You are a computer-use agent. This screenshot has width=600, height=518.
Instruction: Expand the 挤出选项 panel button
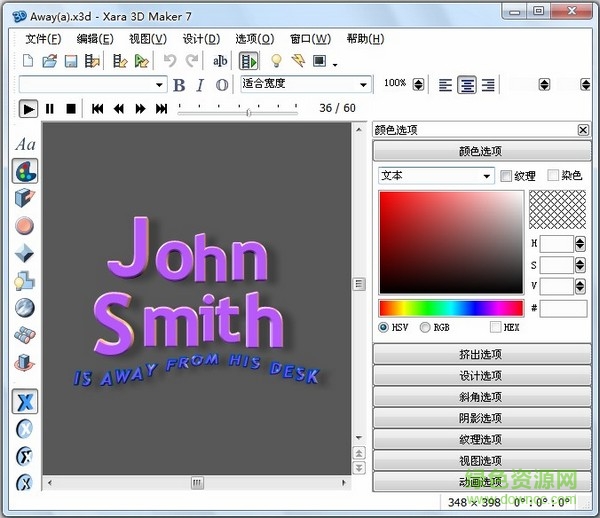(x=482, y=354)
